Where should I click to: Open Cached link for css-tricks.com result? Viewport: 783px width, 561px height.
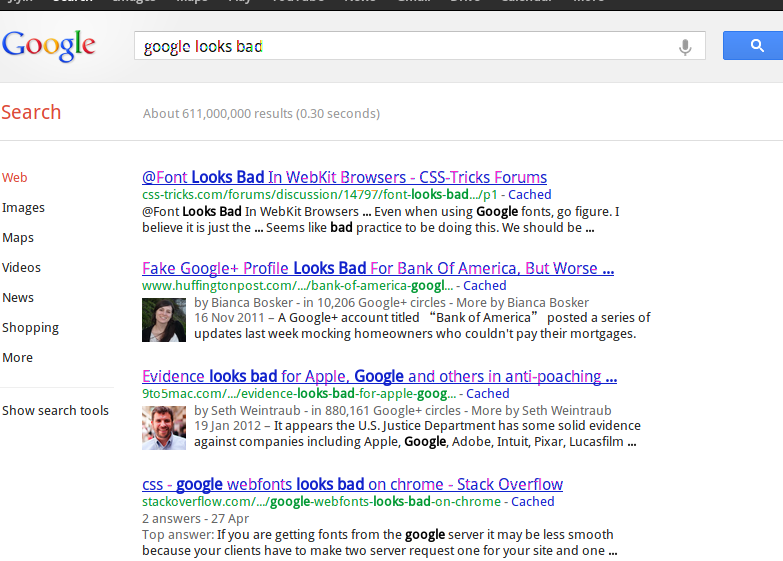pos(529,194)
